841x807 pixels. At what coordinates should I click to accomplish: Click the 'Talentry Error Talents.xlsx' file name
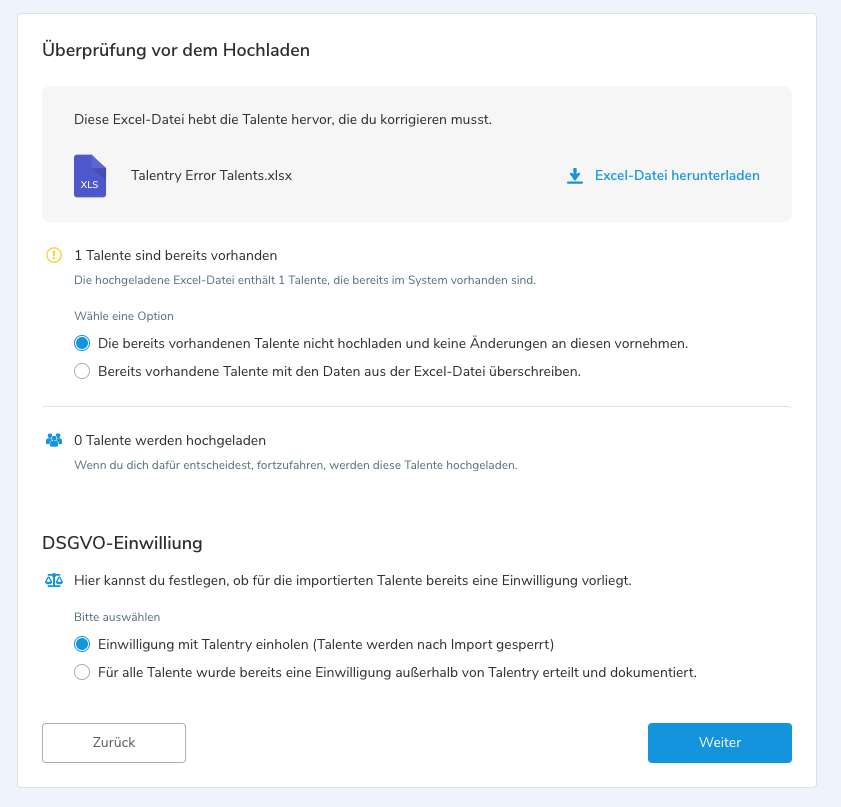[211, 176]
